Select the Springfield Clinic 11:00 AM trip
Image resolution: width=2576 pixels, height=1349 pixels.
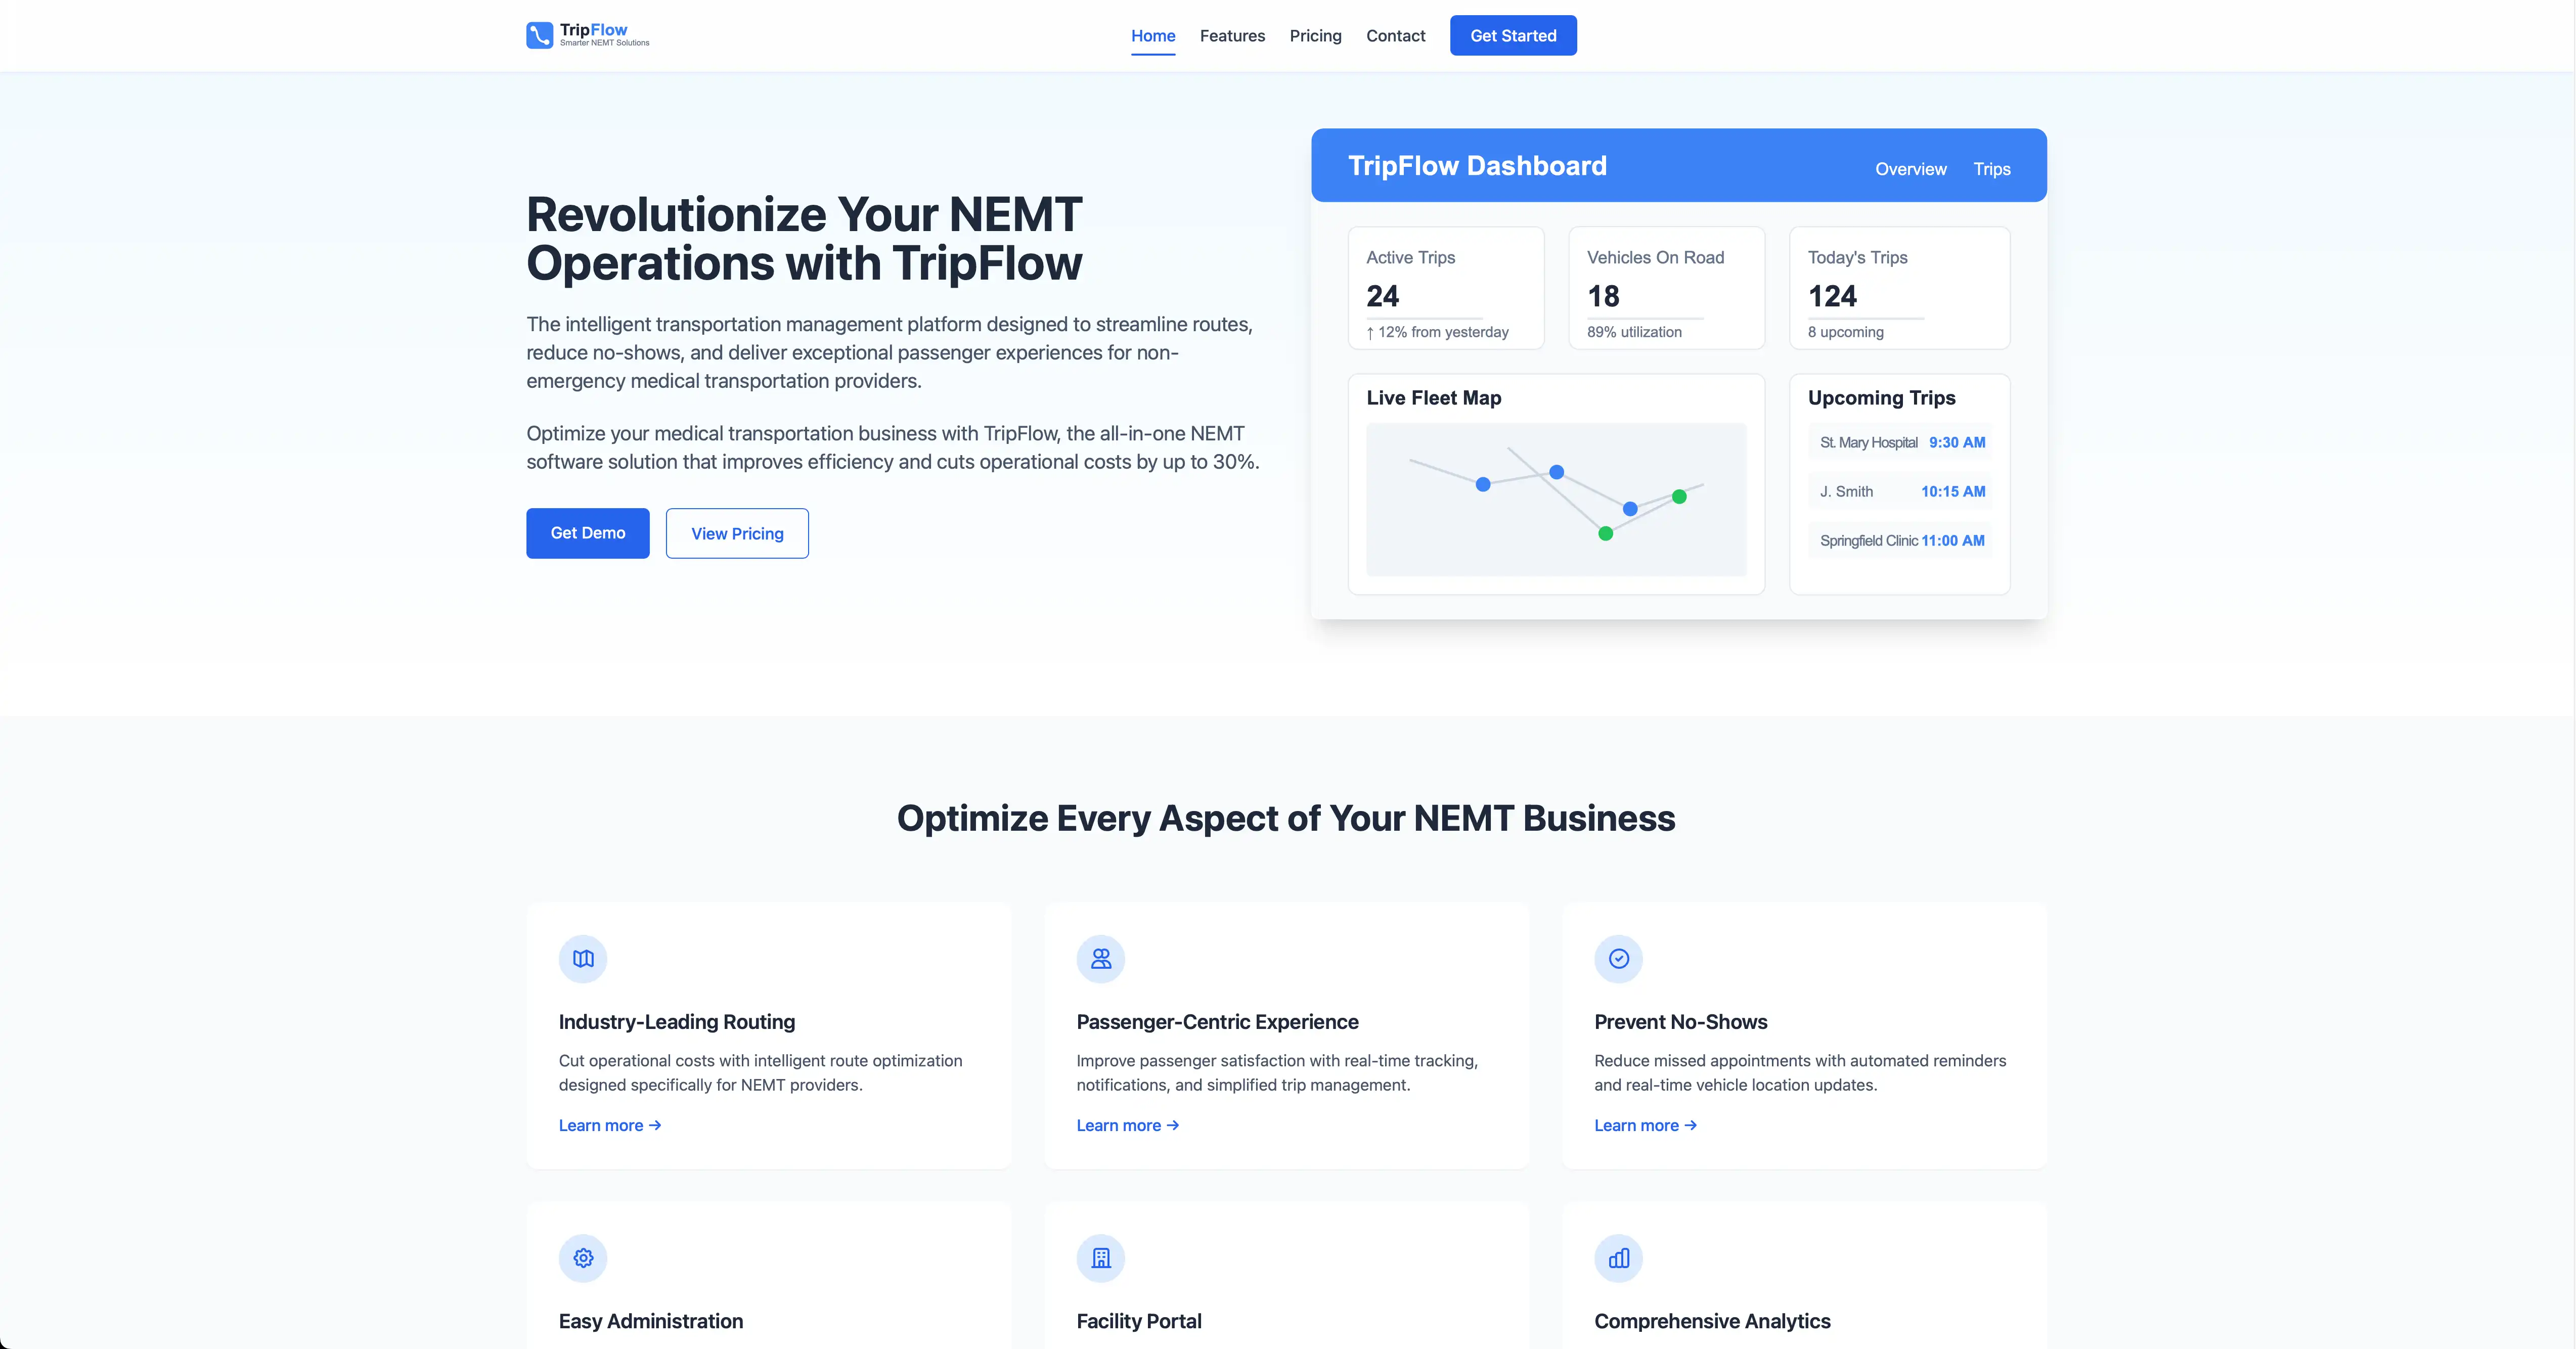coord(1900,540)
